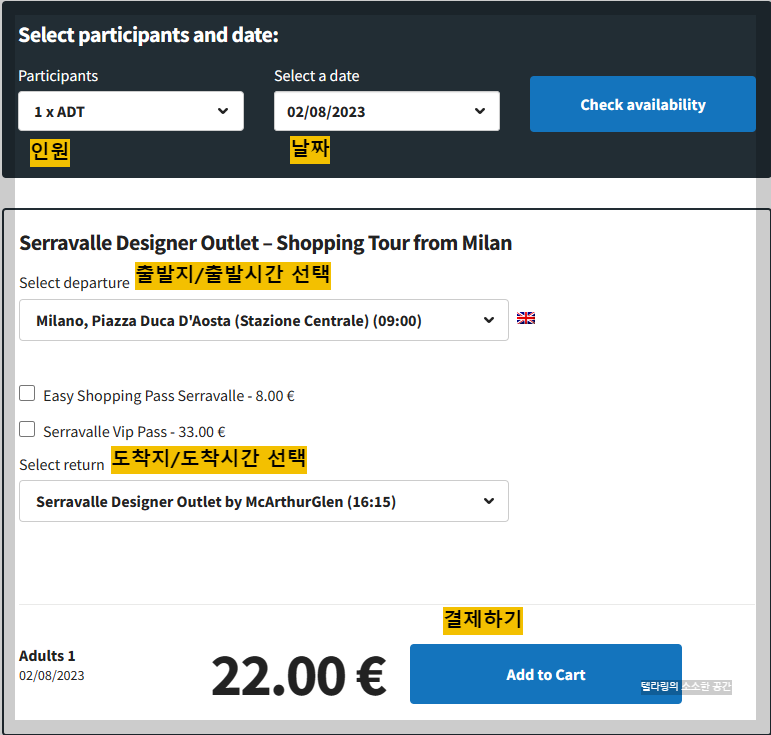Click the Select return label
The width and height of the screenshot is (771, 735).
pos(62,465)
